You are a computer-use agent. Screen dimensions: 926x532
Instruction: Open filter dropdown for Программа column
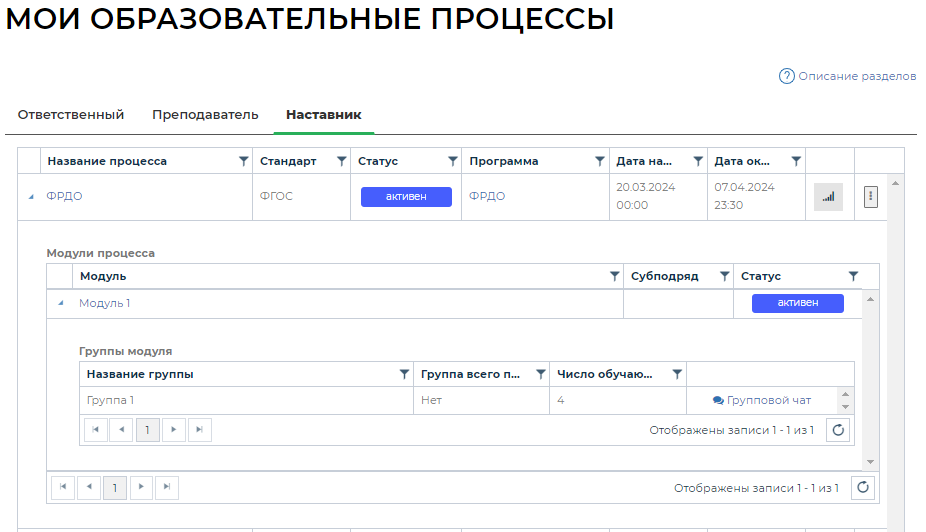coord(600,161)
